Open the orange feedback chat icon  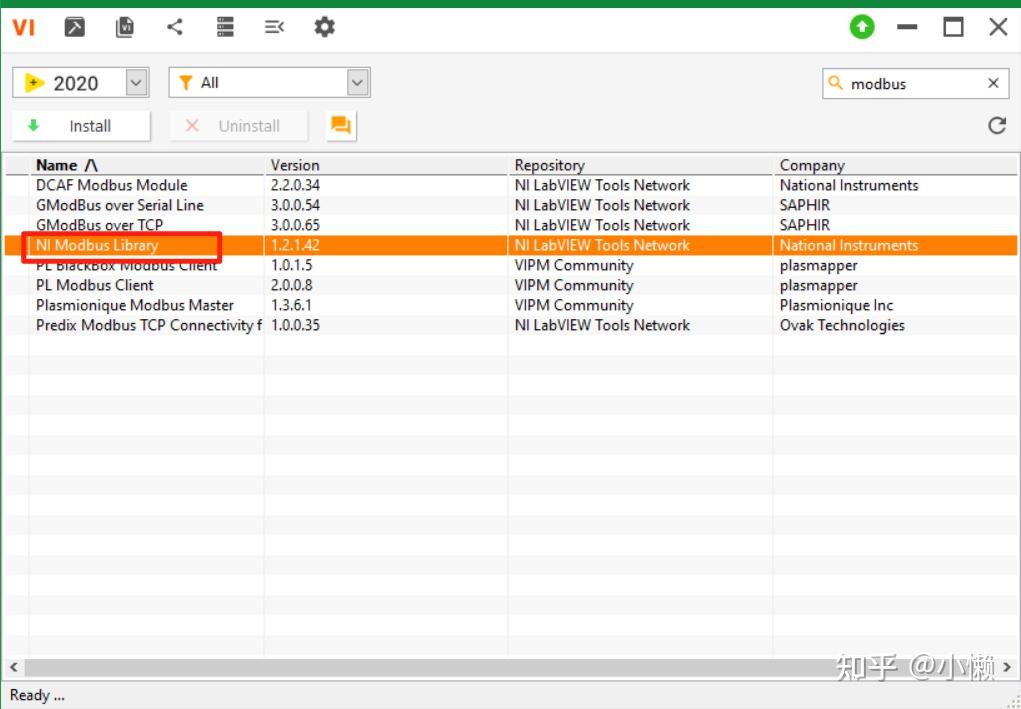click(341, 126)
